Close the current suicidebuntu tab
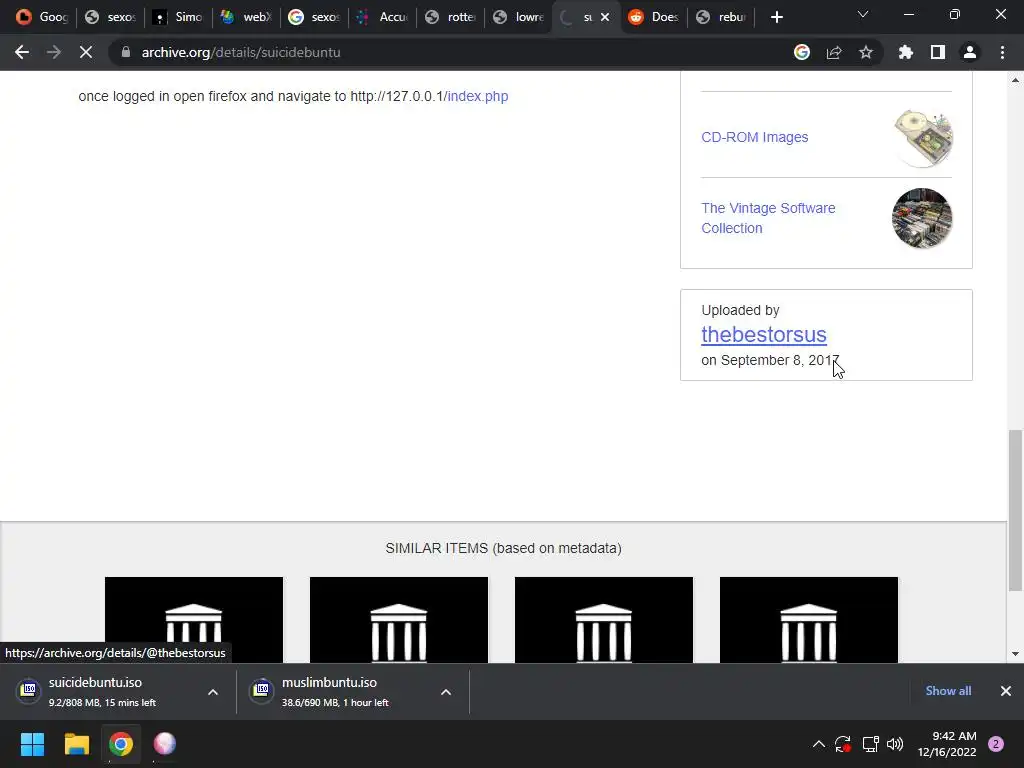The image size is (1024, 768). pos(605,17)
